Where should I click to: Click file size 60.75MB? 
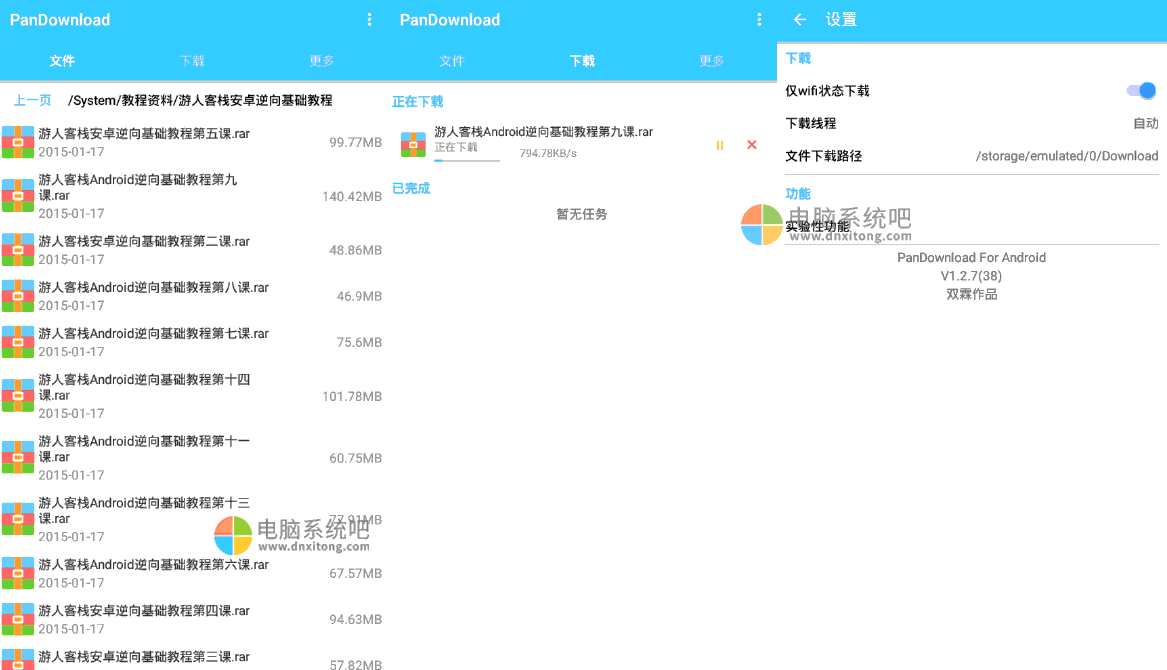[x=356, y=458]
